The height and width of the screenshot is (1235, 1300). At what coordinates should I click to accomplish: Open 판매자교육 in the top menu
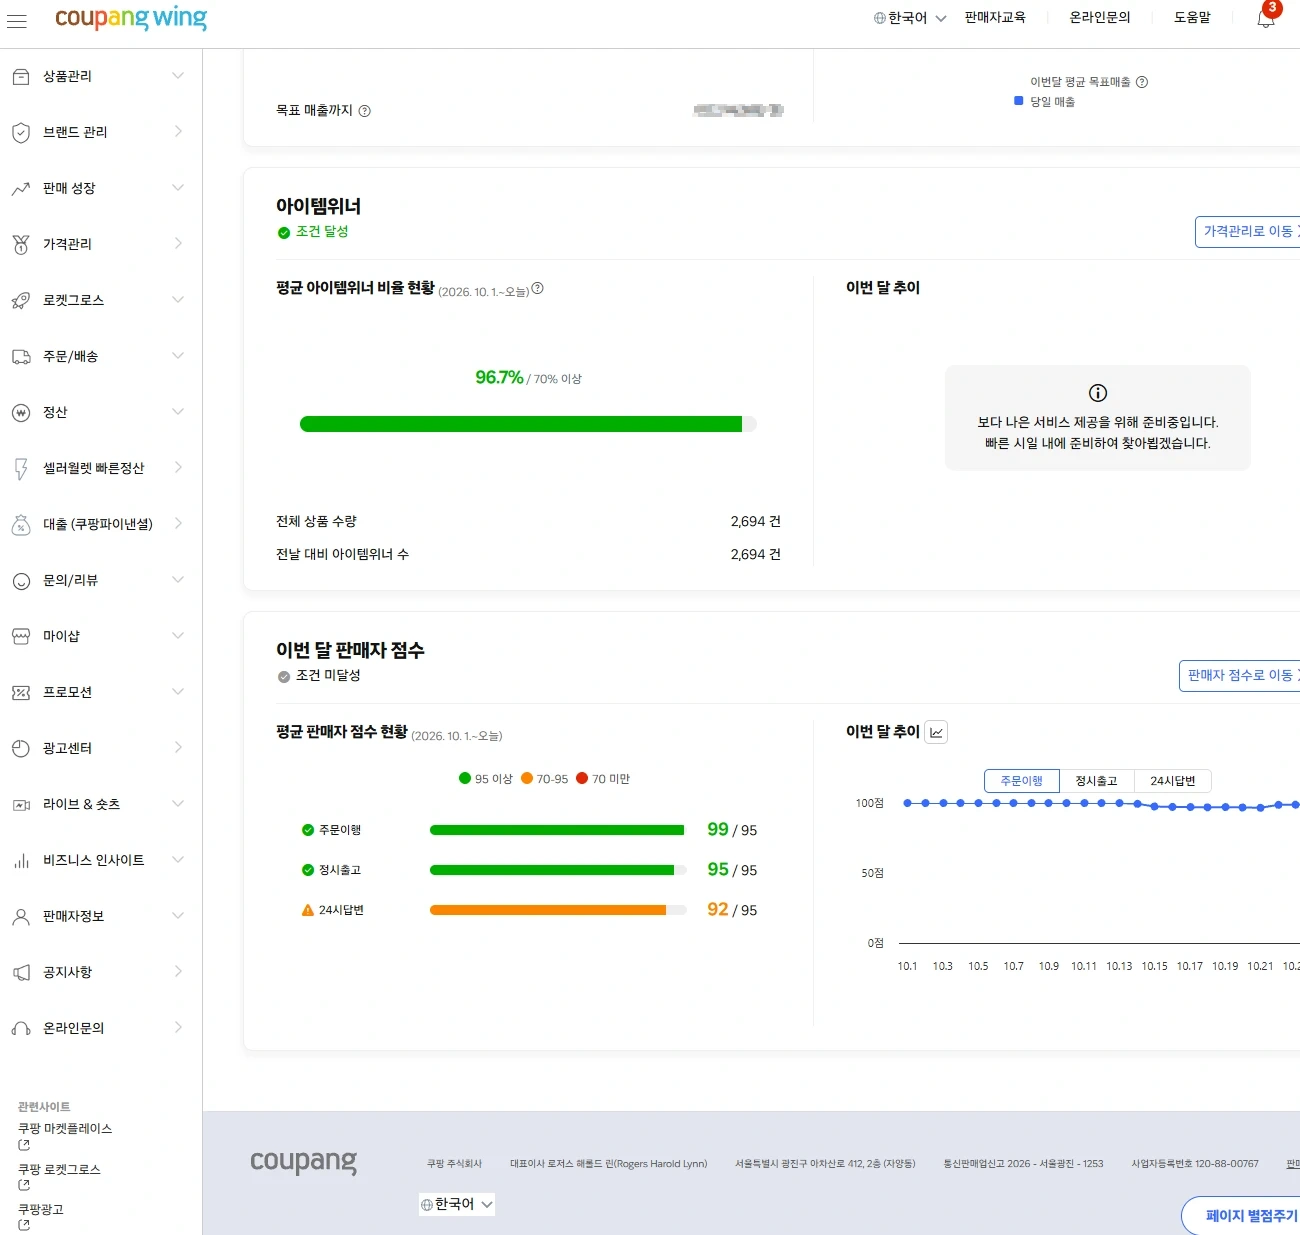(x=995, y=18)
